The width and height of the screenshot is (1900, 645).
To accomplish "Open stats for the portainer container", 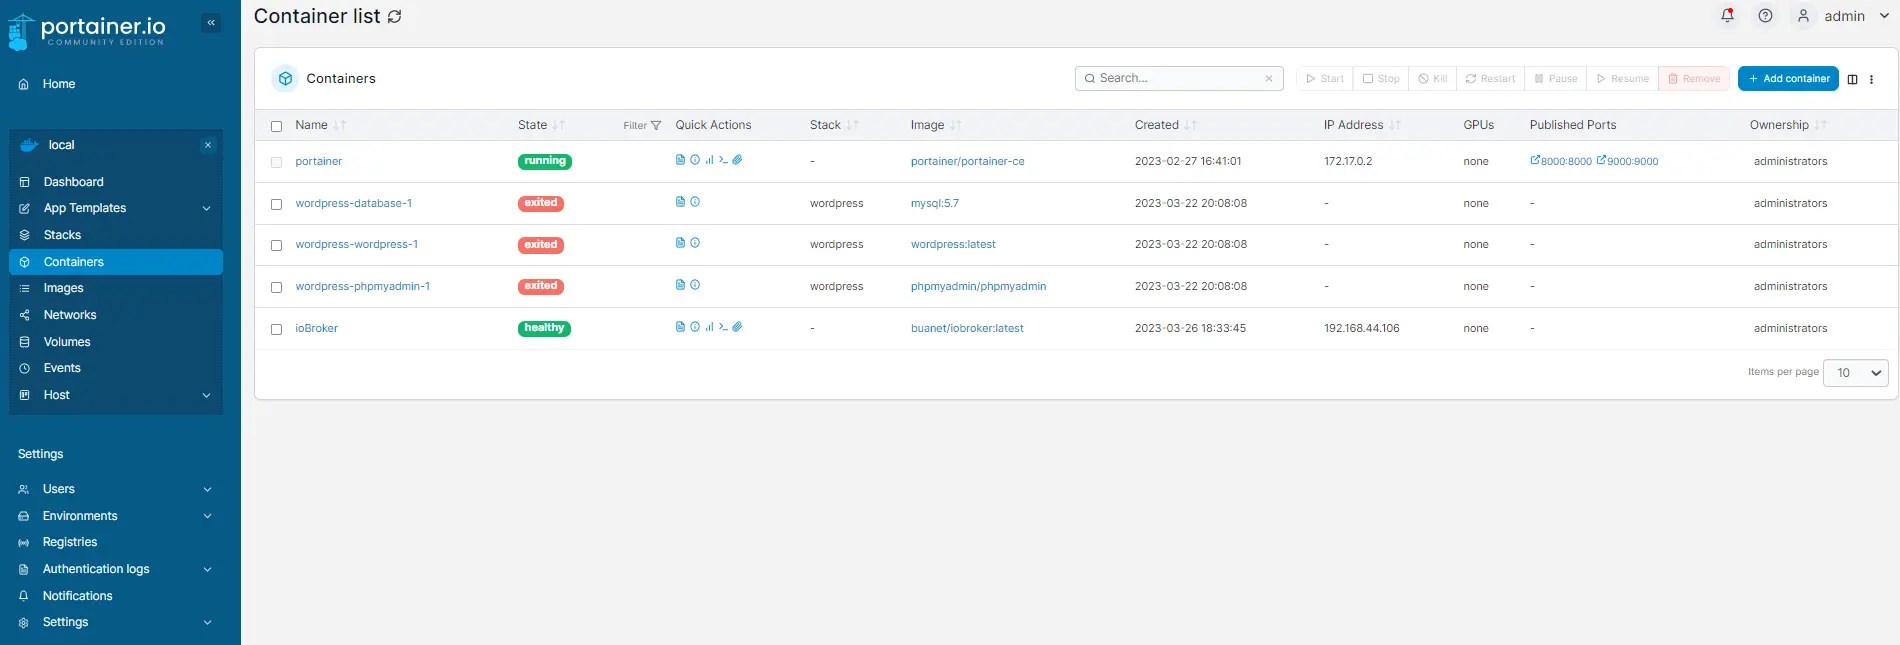I will tap(709, 160).
